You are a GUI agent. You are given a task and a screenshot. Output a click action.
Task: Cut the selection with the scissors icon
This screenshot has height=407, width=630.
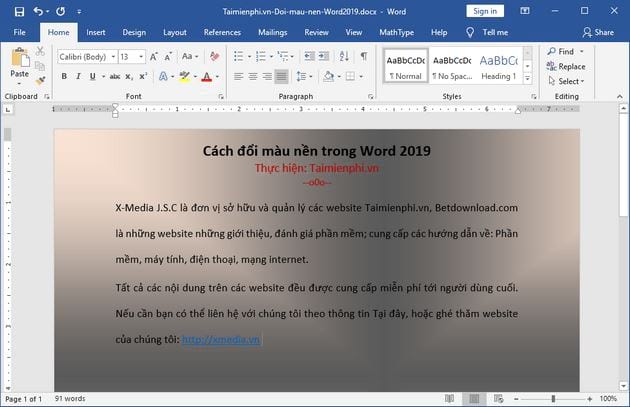click(x=40, y=51)
